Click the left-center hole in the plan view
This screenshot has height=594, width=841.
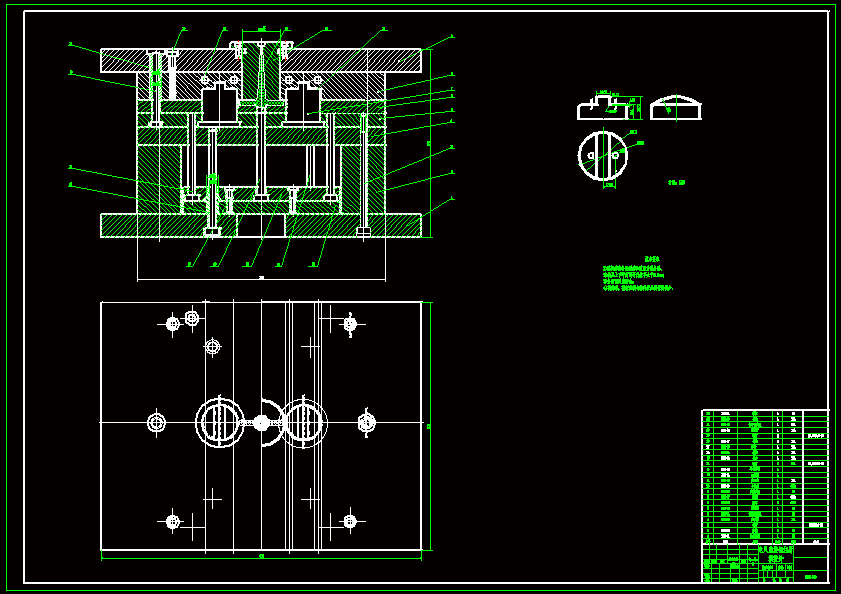tap(156, 423)
